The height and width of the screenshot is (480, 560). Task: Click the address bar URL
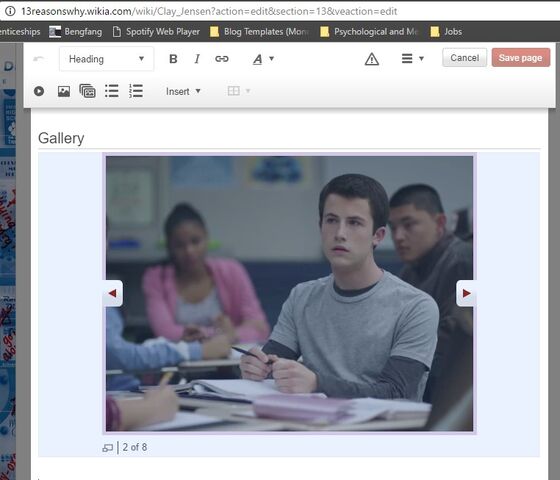tap(209, 11)
